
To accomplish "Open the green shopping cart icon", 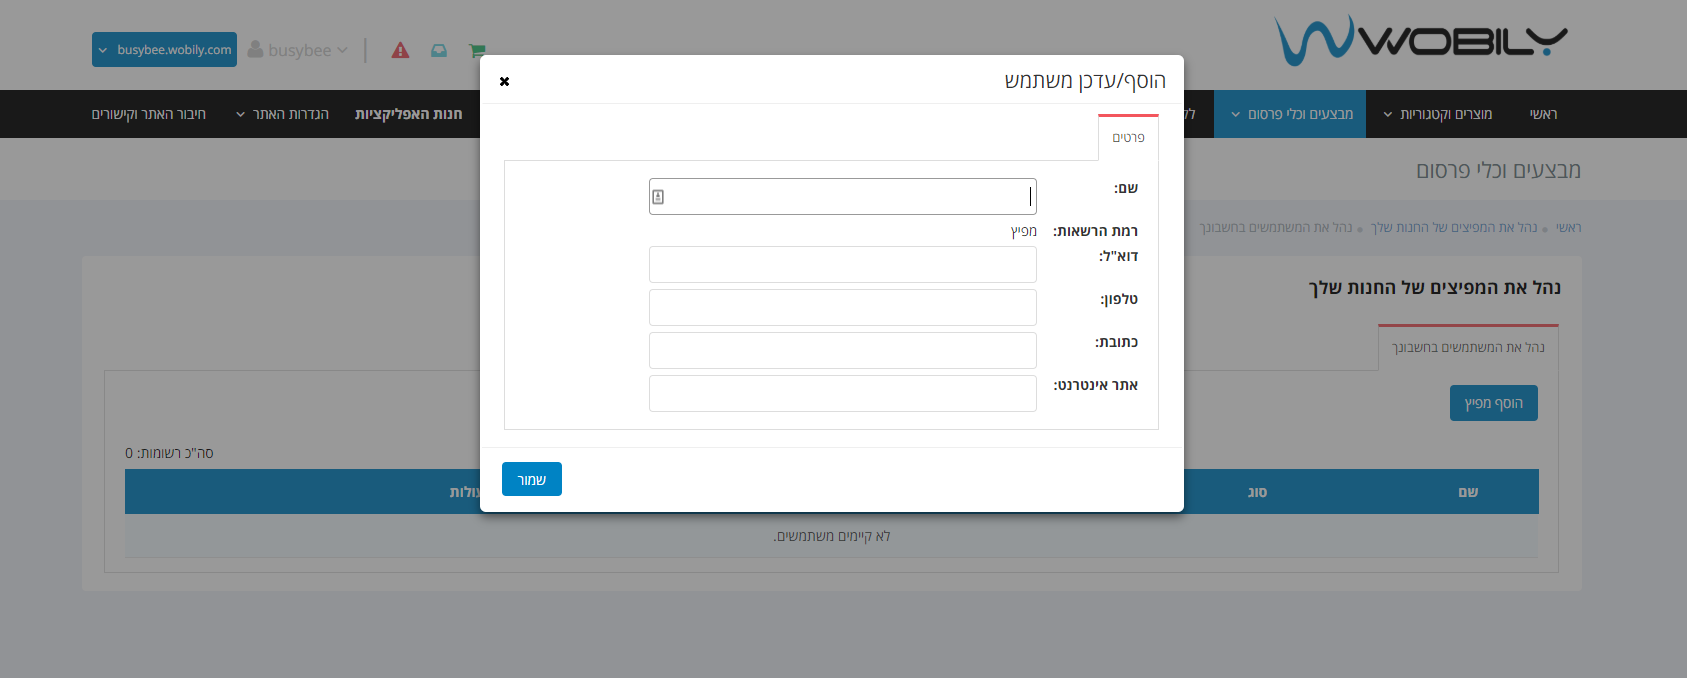I will (x=477, y=50).
